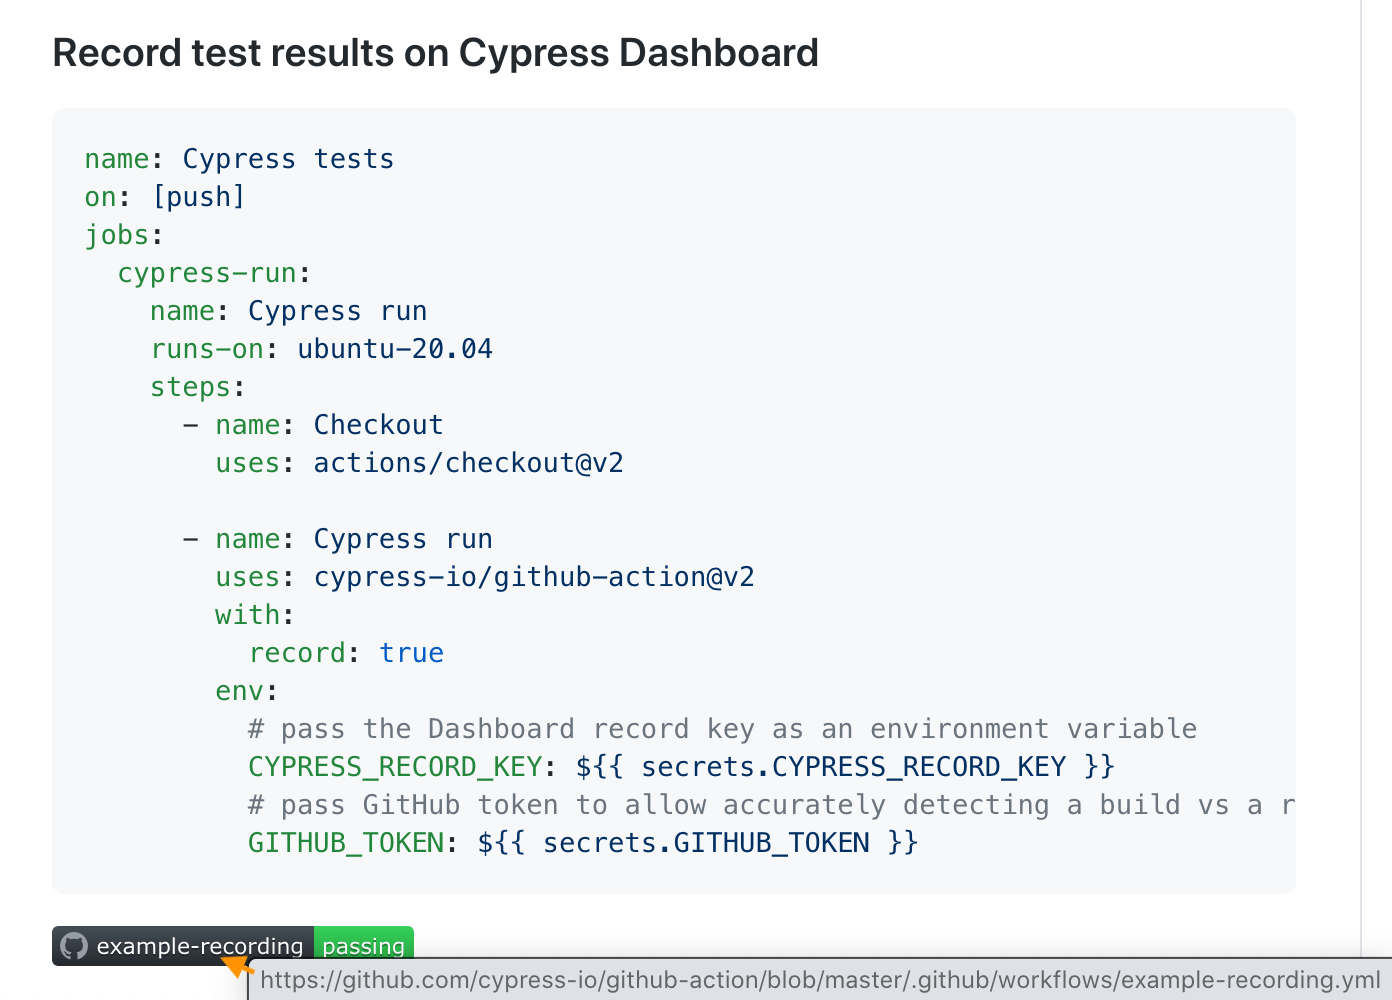Click the 'steps:' code line
Viewport: 1392px width, 1000px height.
point(198,387)
